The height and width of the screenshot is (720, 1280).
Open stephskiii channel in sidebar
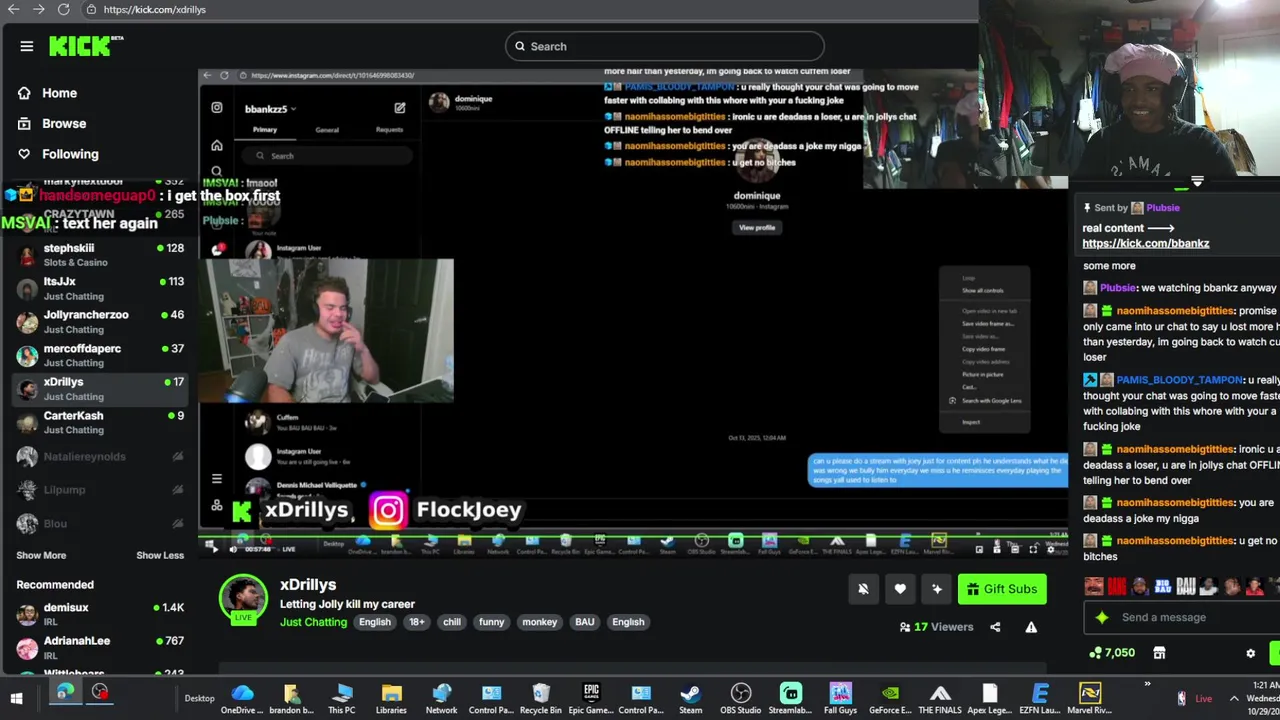(100, 255)
